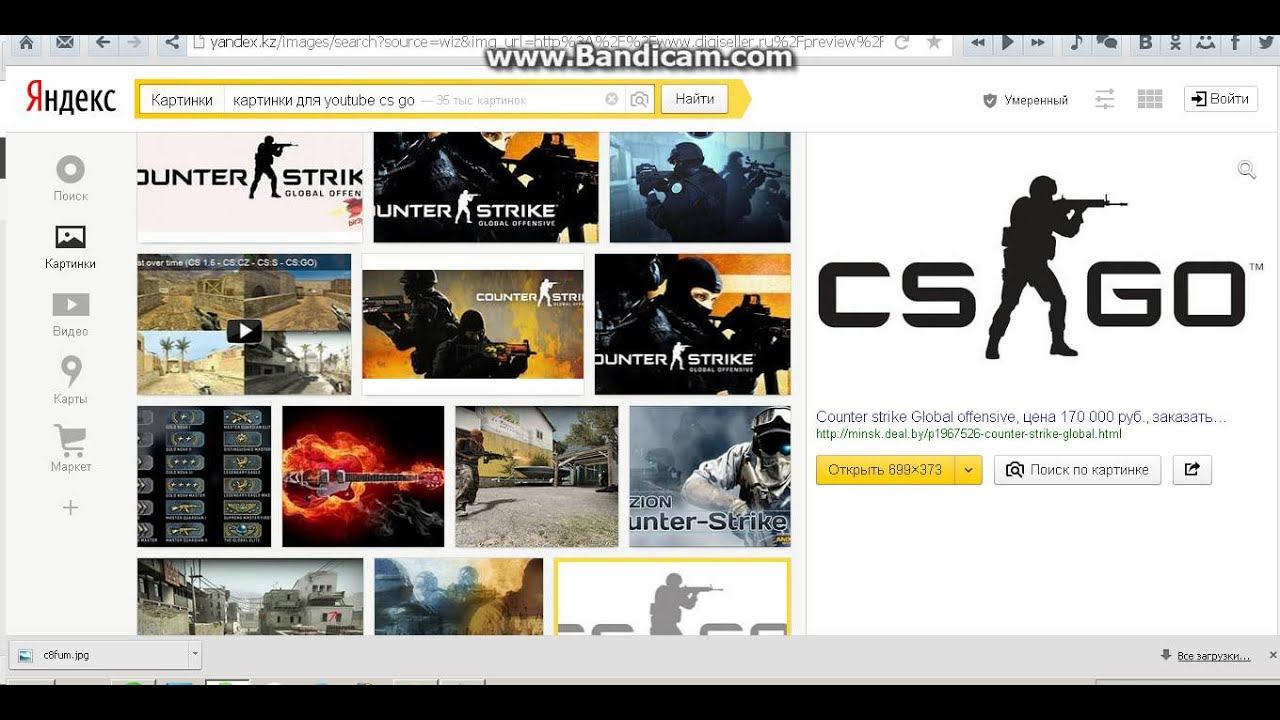Open the dropdown arrow for c8fum.jpg download
The width and height of the screenshot is (1280, 720).
pos(194,655)
